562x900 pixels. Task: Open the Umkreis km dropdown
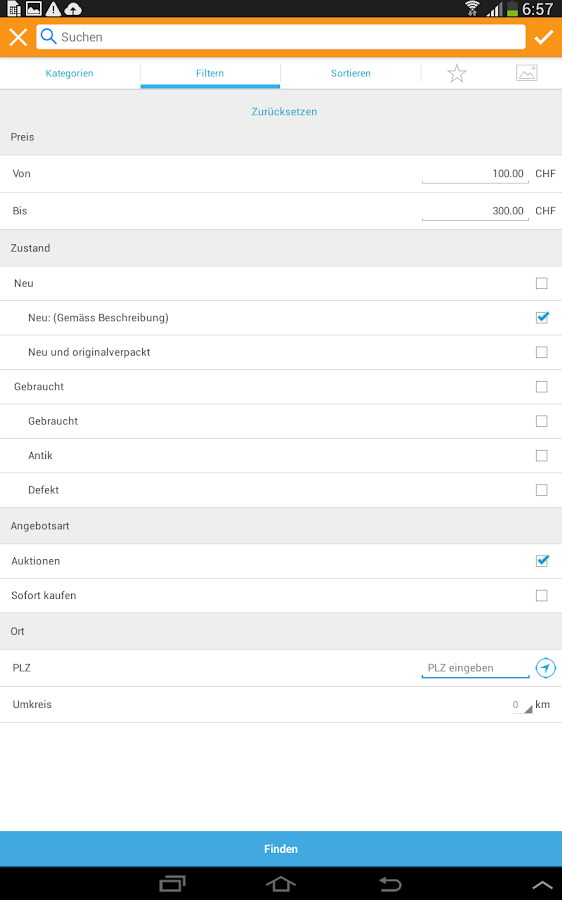pos(522,705)
